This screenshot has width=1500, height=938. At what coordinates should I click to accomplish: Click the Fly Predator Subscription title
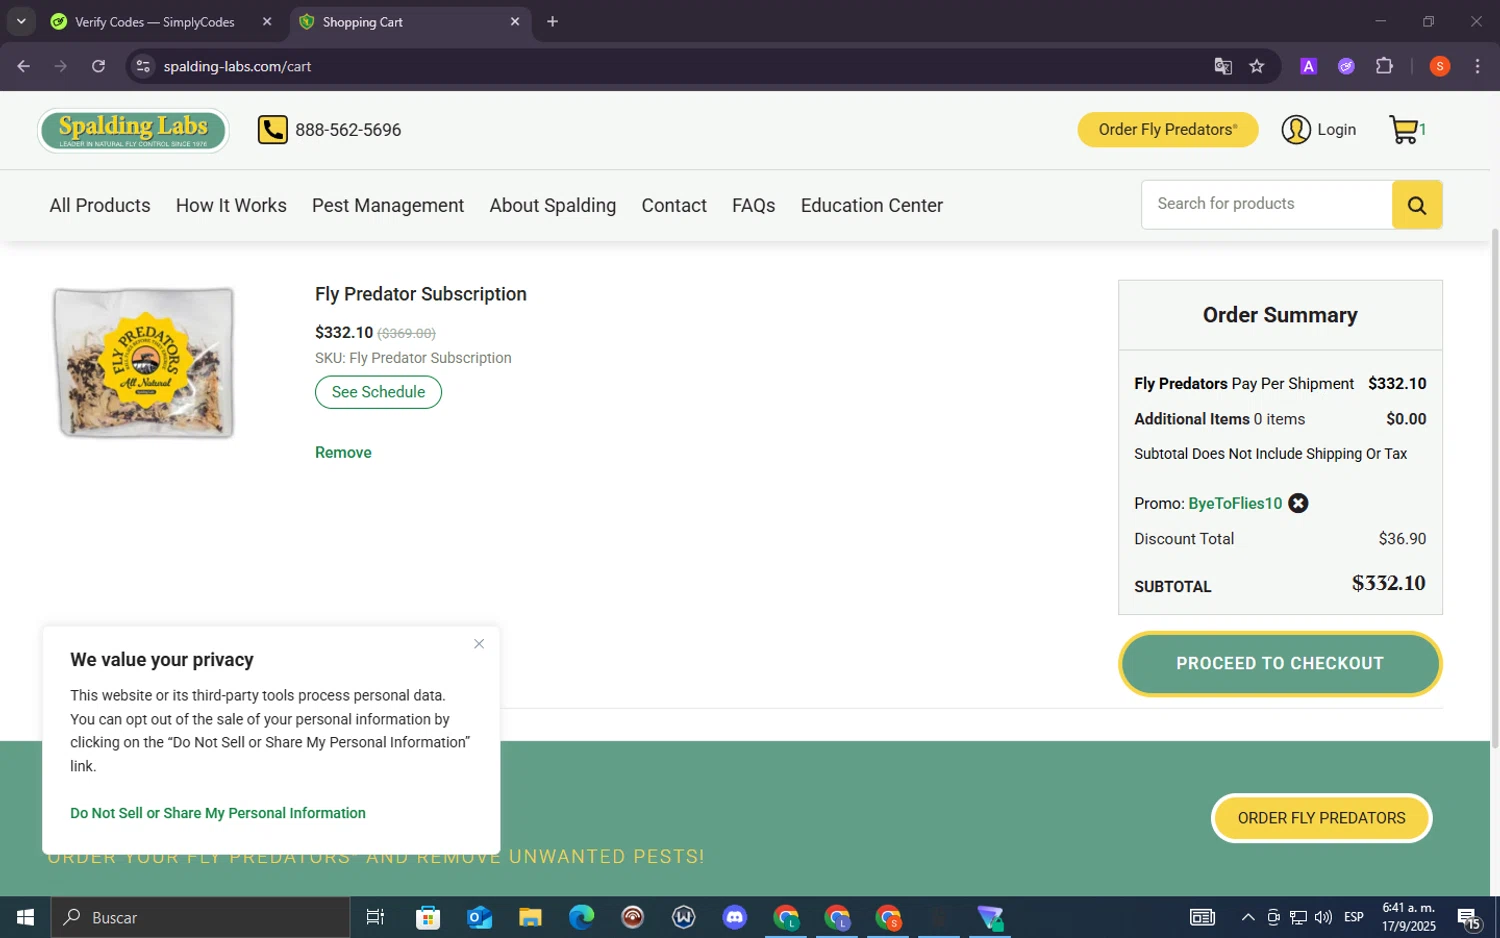pyautogui.click(x=421, y=294)
